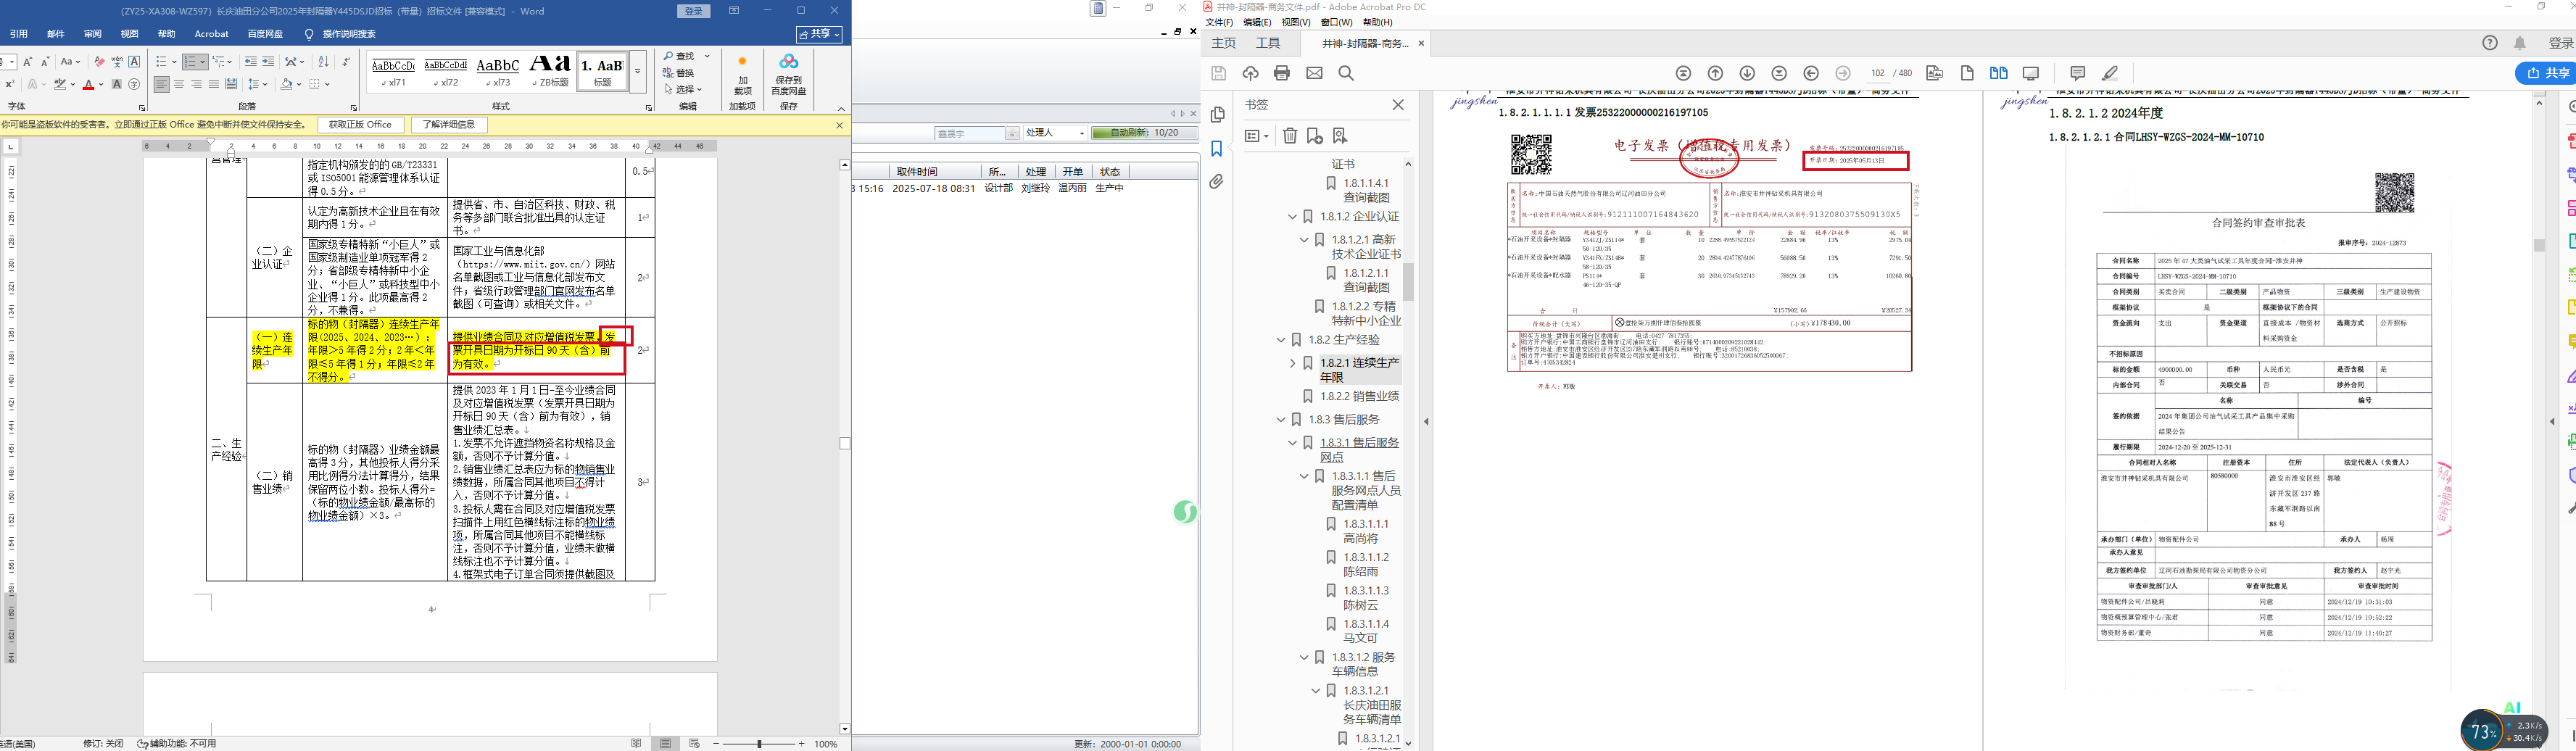Click the 获取正版 Office button
Viewport: 2576px width, 751px height.
tap(361, 125)
